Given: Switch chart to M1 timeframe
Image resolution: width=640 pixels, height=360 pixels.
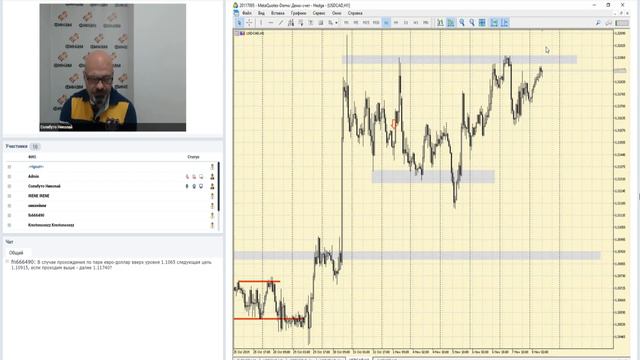Looking at the screenshot, I should 346,22.
